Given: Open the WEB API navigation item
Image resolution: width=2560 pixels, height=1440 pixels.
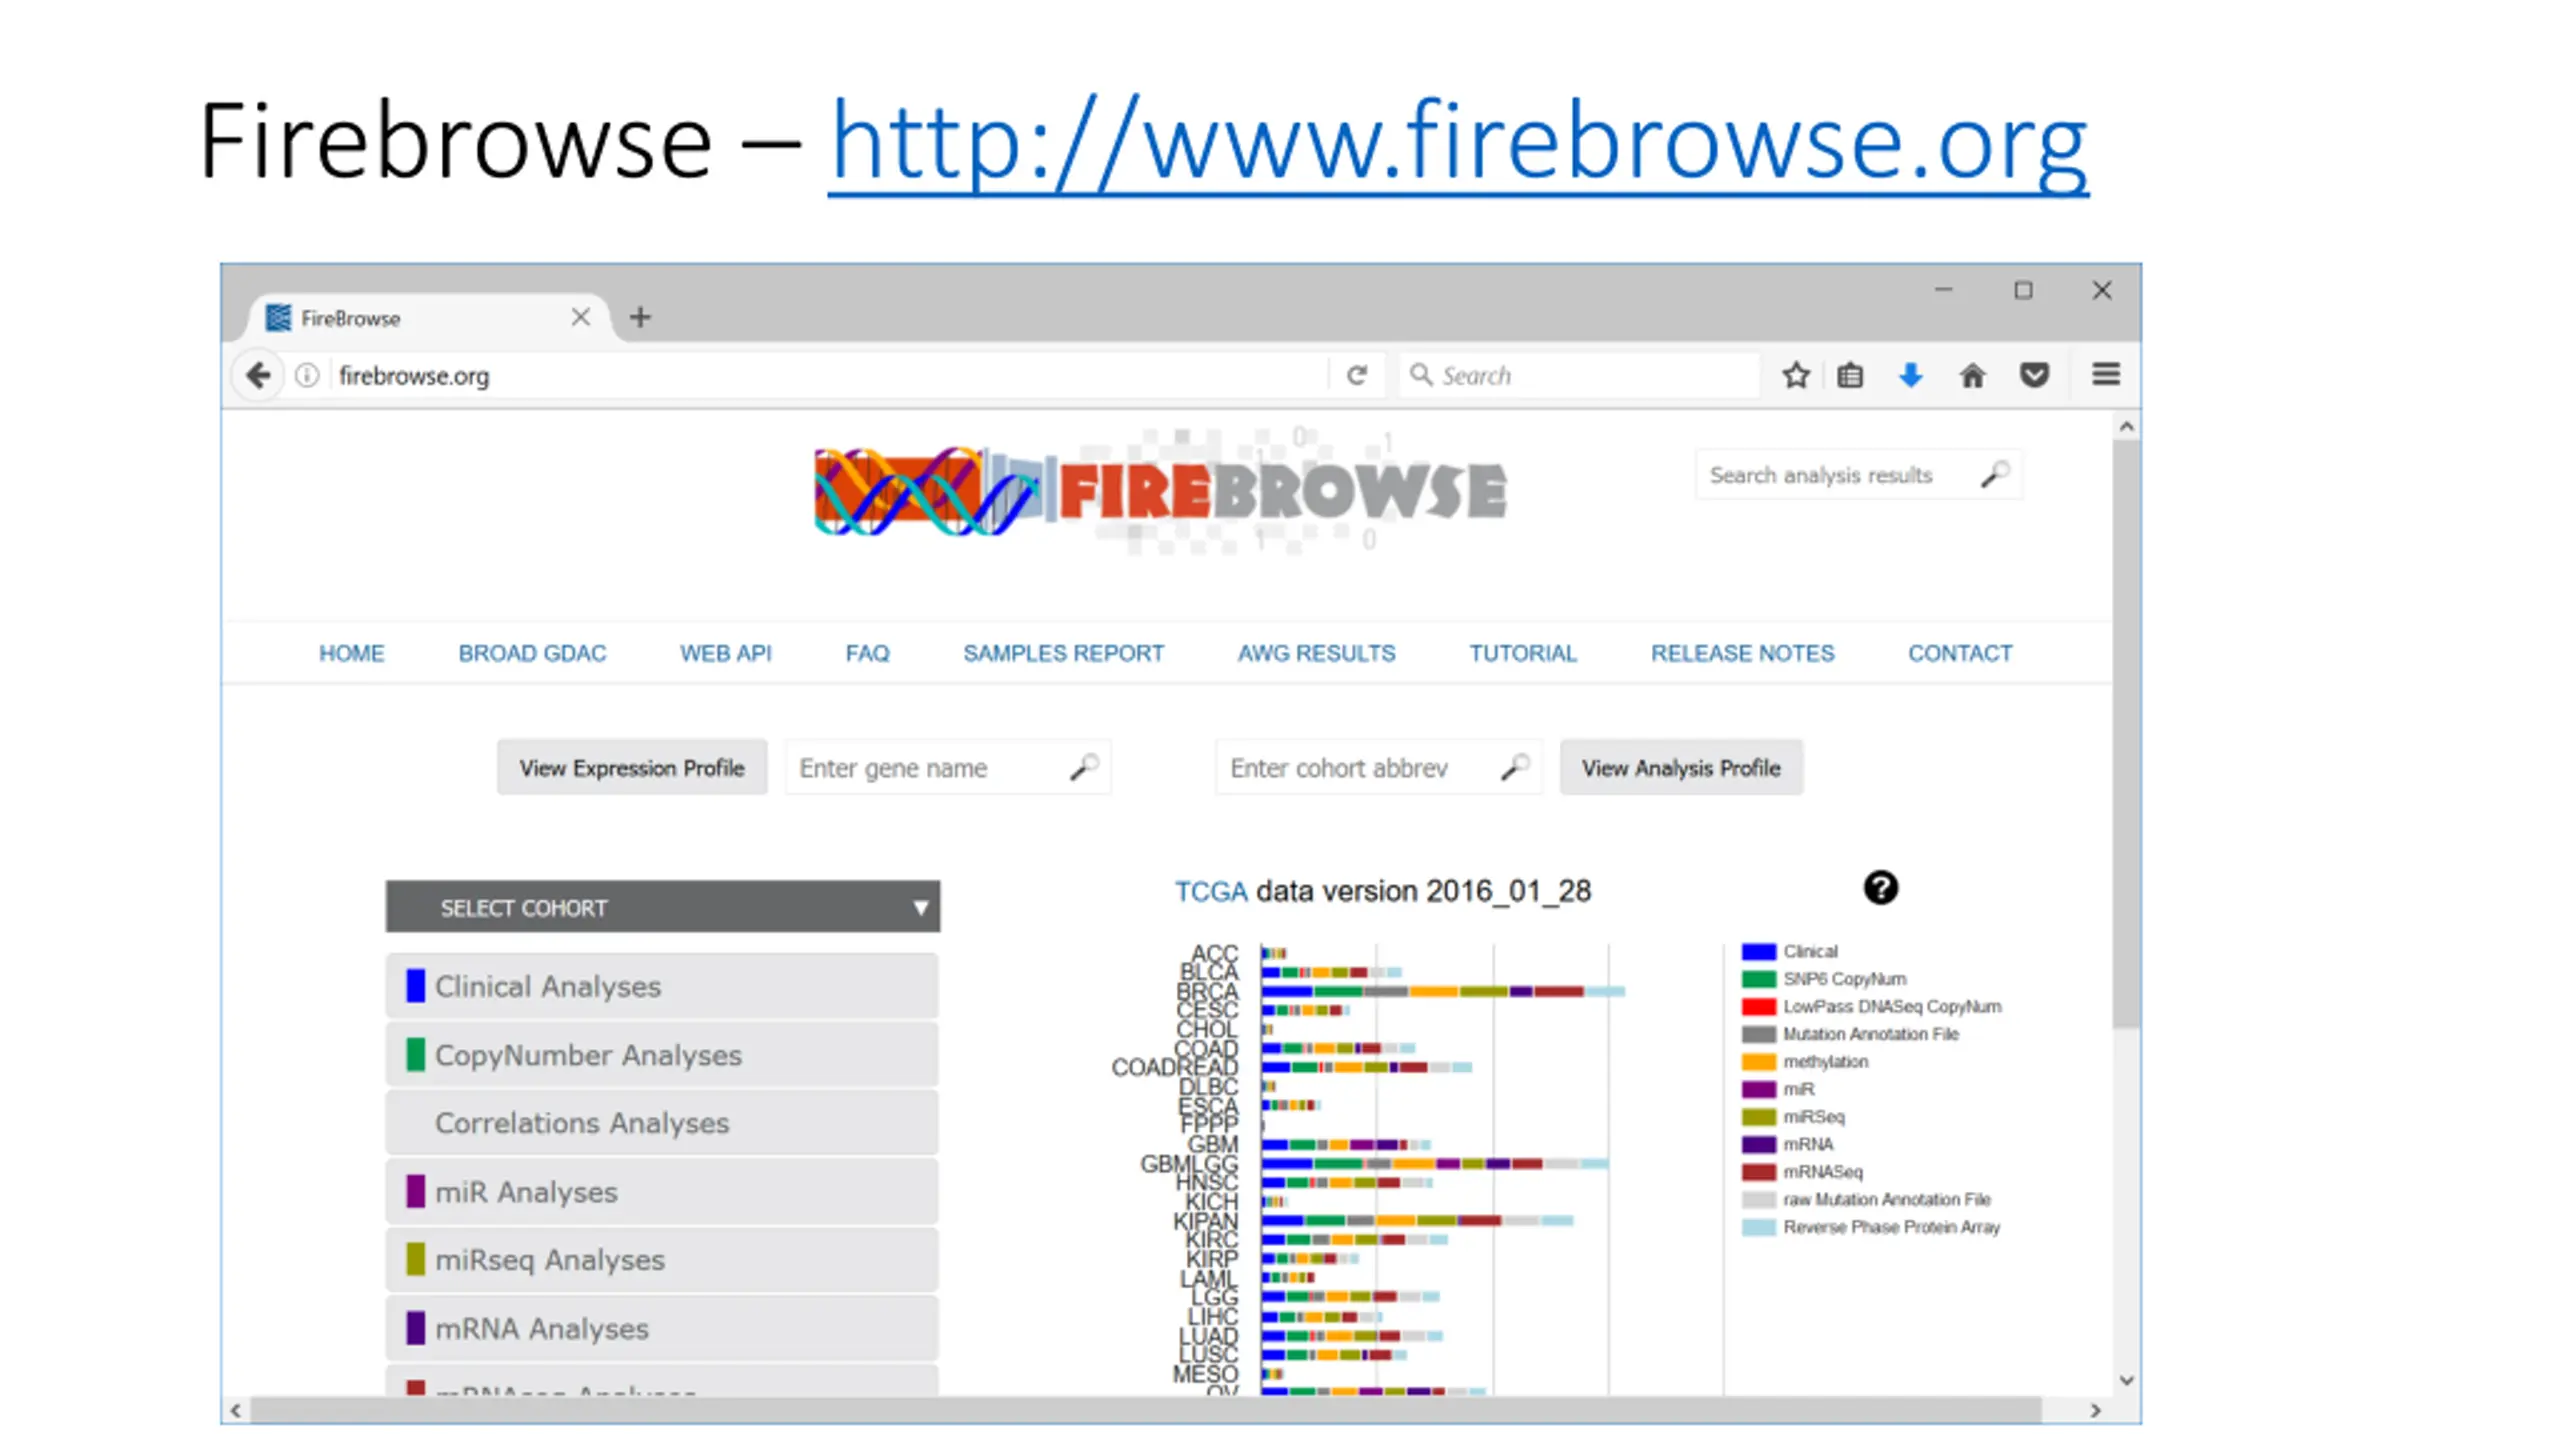Looking at the screenshot, I should (726, 653).
